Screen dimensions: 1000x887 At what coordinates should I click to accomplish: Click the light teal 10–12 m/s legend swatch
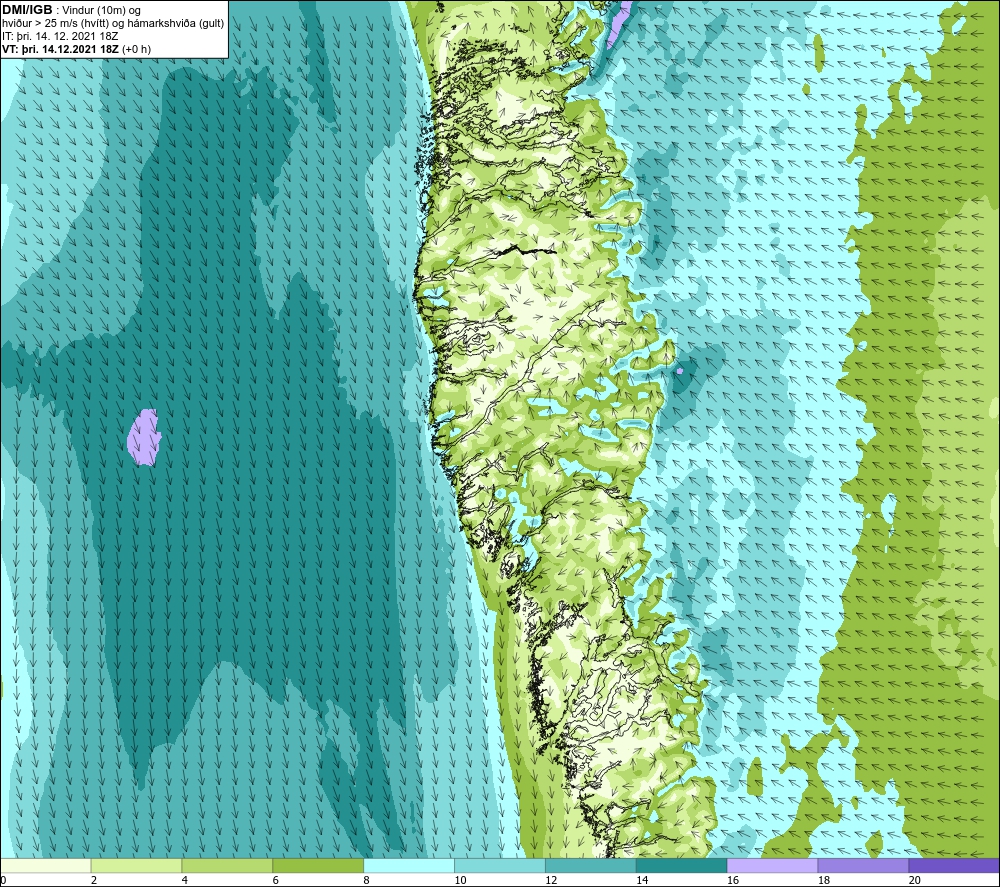pyautogui.click(x=500, y=865)
